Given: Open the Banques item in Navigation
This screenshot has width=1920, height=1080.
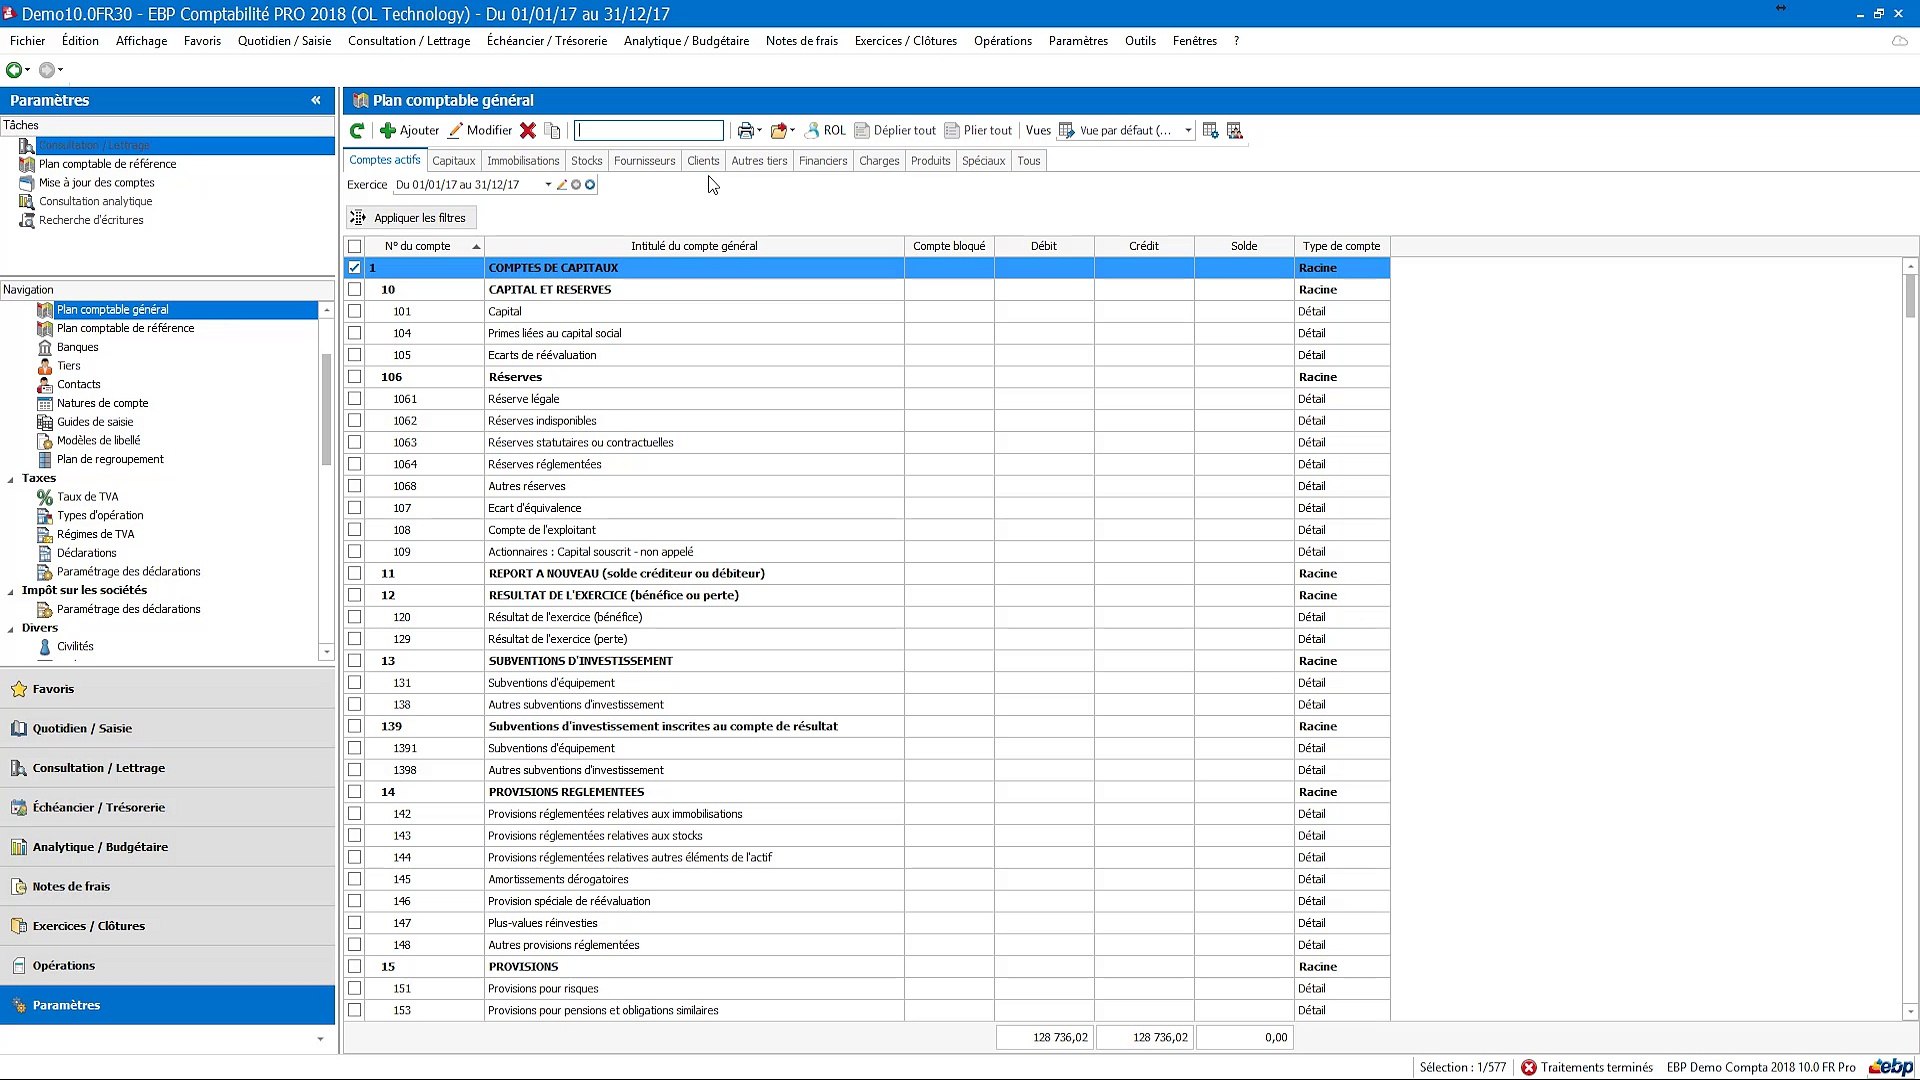Looking at the screenshot, I should coord(77,347).
